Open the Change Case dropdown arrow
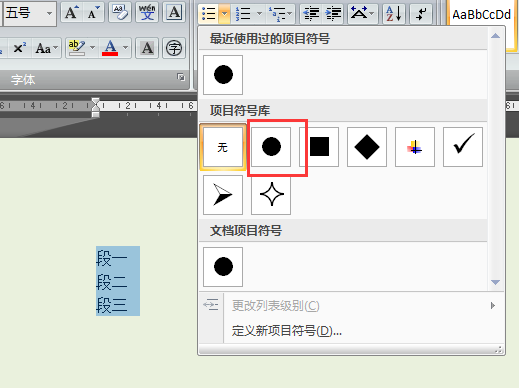 pyautogui.click(x=56, y=48)
